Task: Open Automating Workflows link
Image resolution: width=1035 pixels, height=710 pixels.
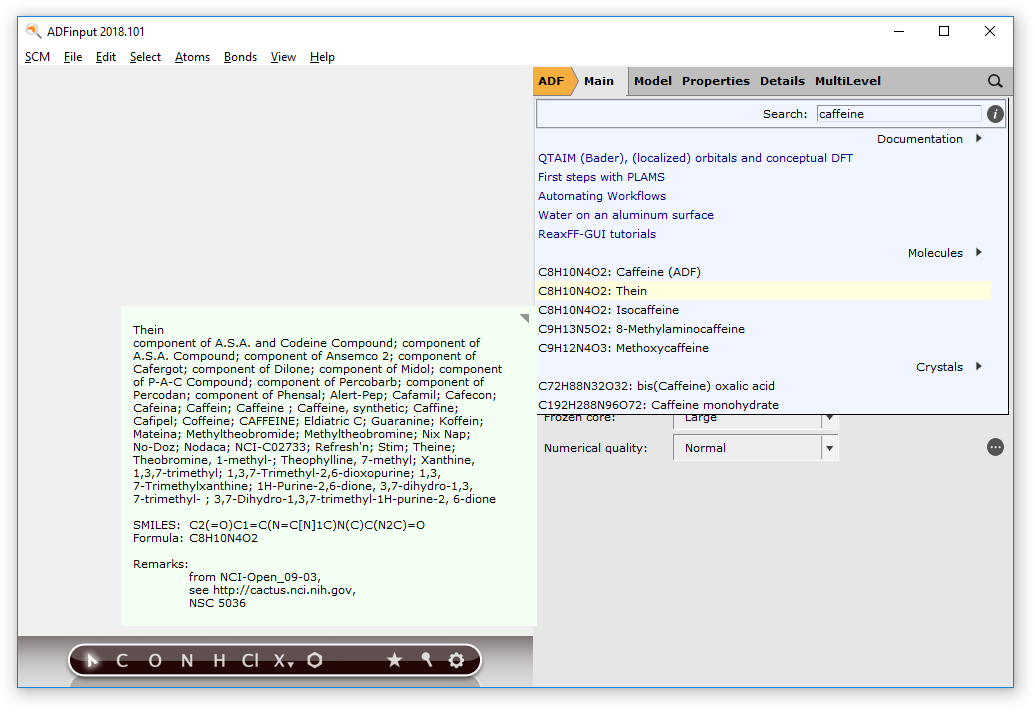Action: click(x=602, y=196)
